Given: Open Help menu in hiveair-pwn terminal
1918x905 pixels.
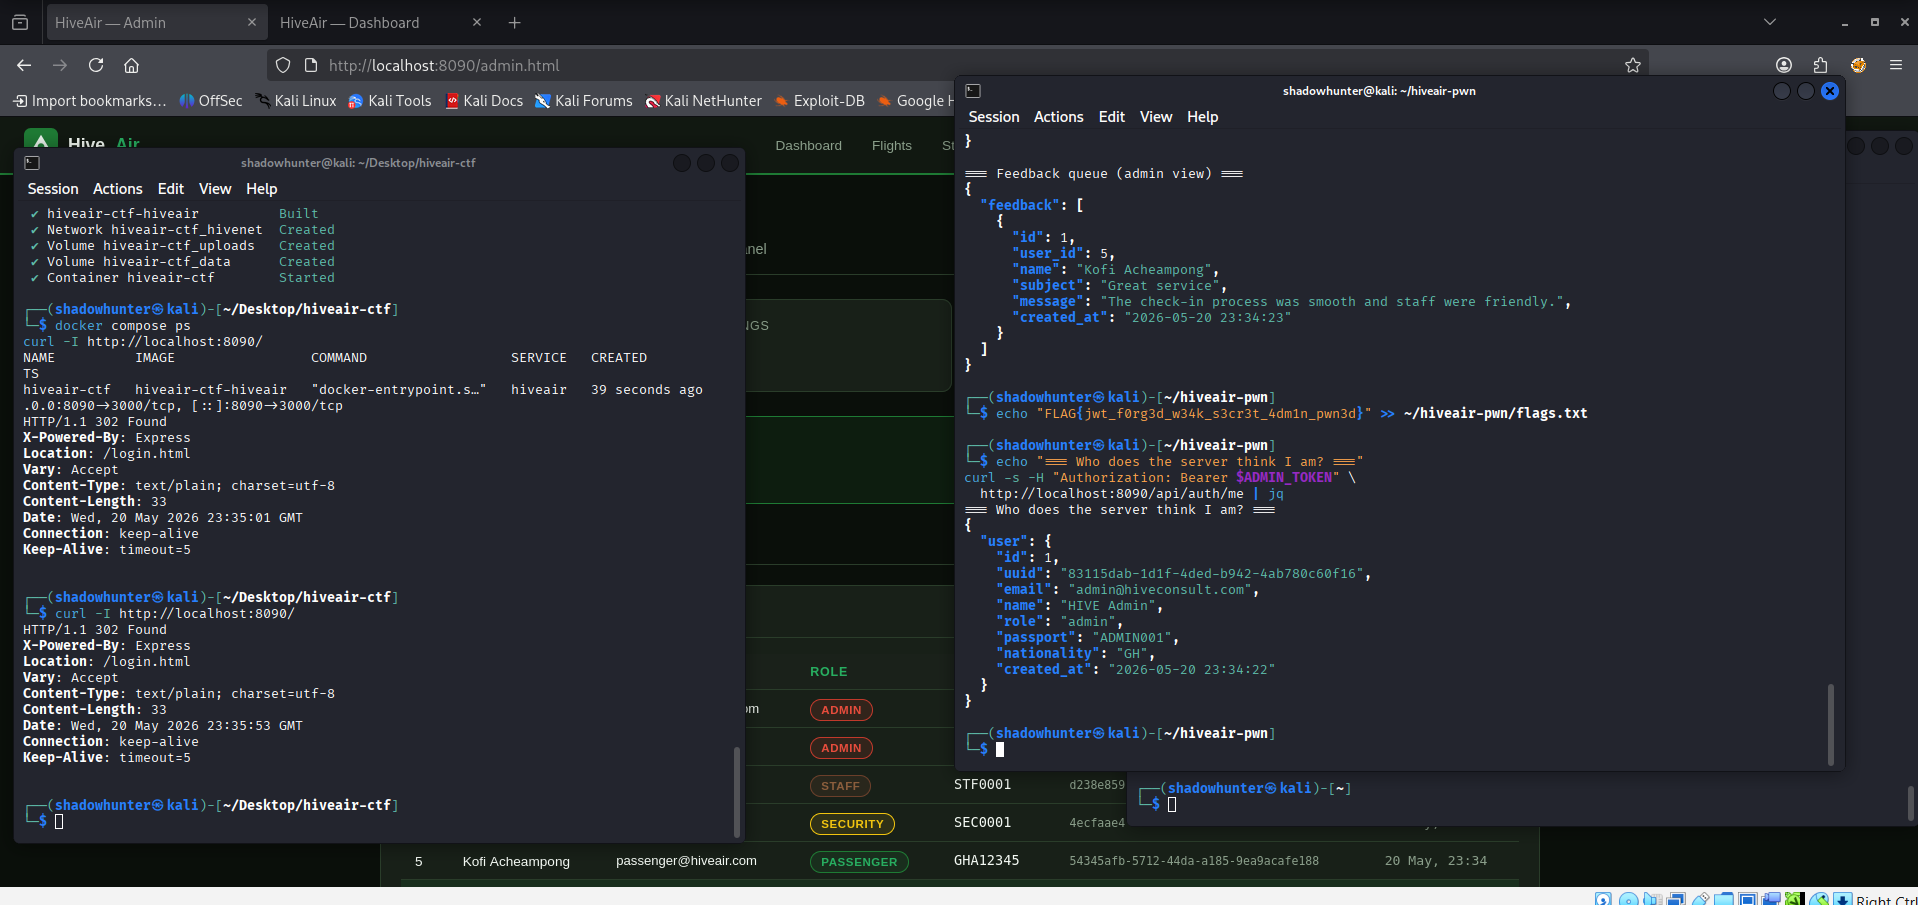Looking at the screenshot, I should coord(1203,117).
